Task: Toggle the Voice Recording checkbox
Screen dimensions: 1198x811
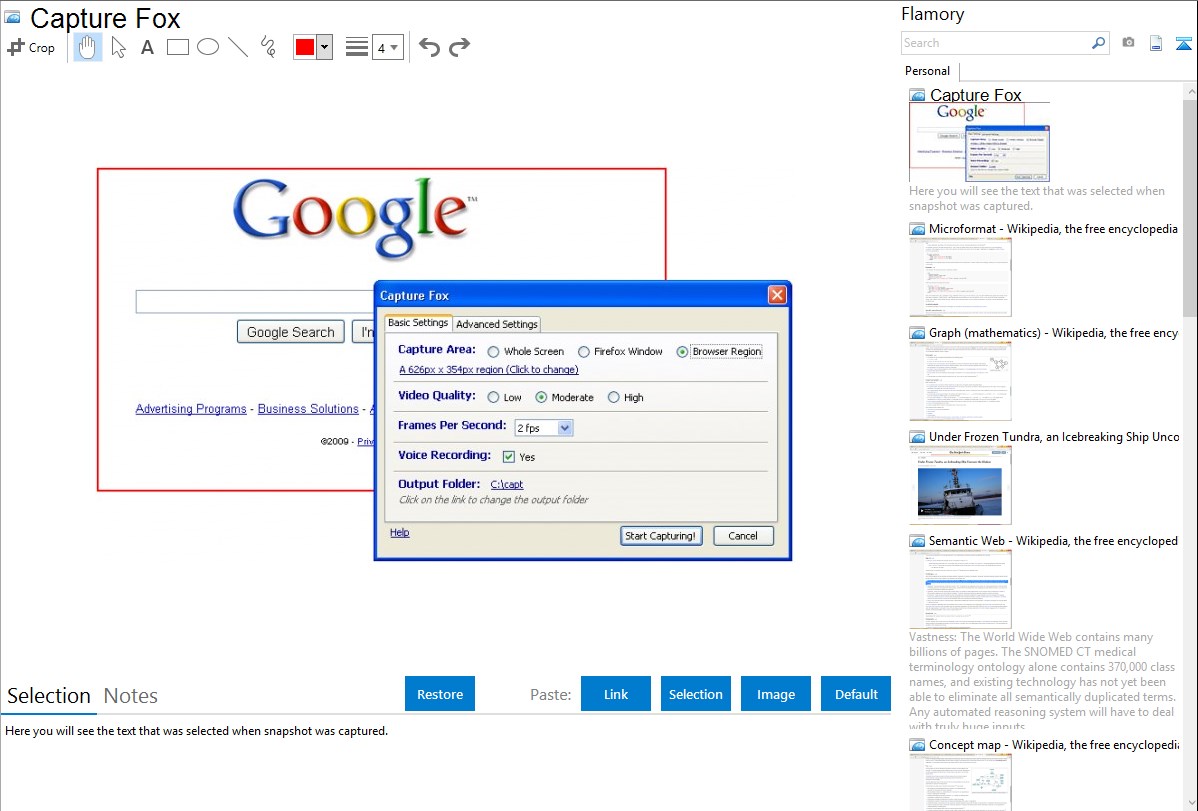Action: pos(509,457)
